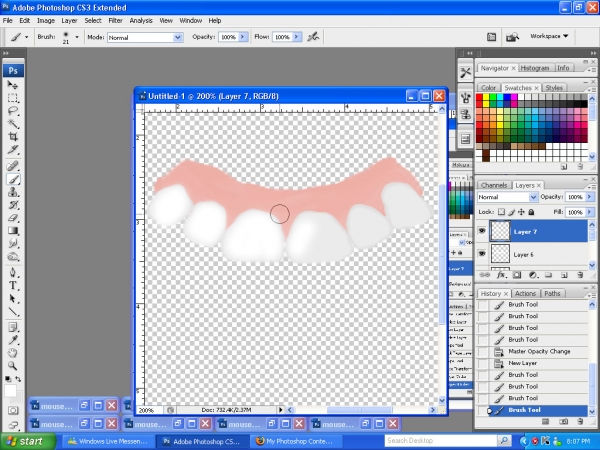Select the Blur tool
The width and height of the screenshot is (600, 450).
[x=13, y=243]
